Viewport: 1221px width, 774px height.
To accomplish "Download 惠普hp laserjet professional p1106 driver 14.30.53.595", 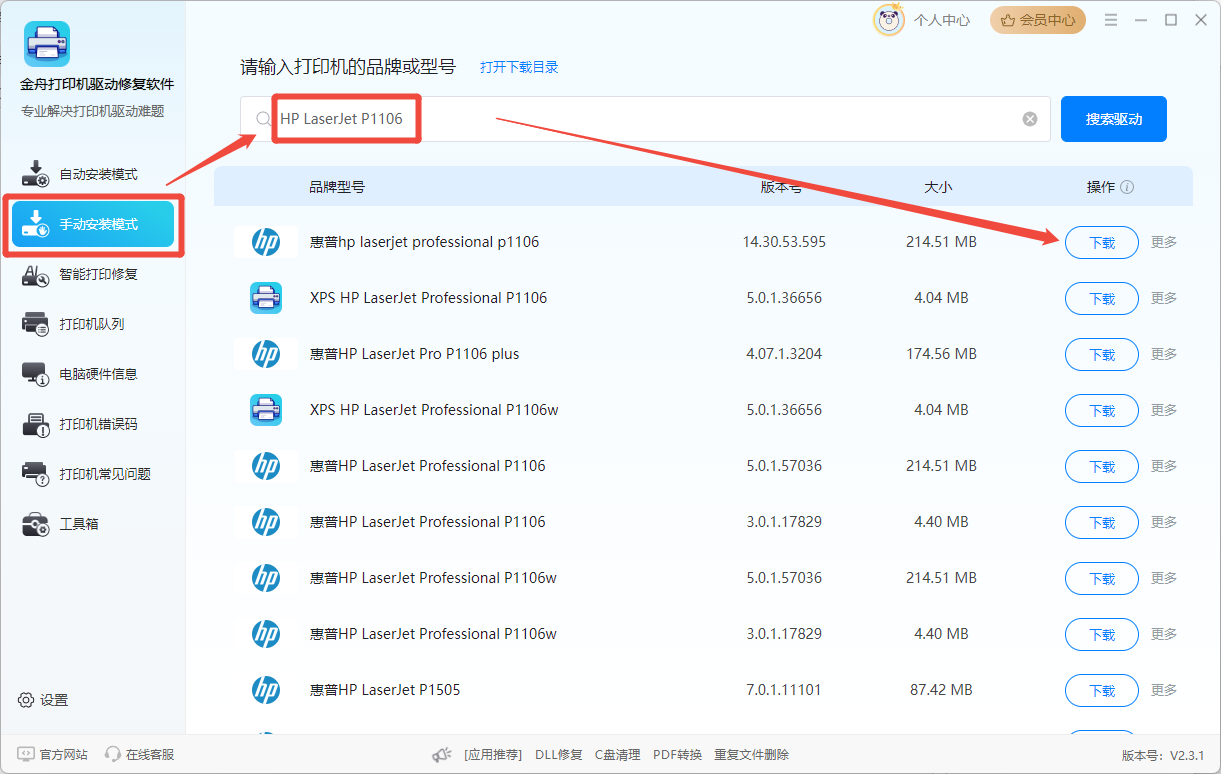I will (x=1102, y=242).
